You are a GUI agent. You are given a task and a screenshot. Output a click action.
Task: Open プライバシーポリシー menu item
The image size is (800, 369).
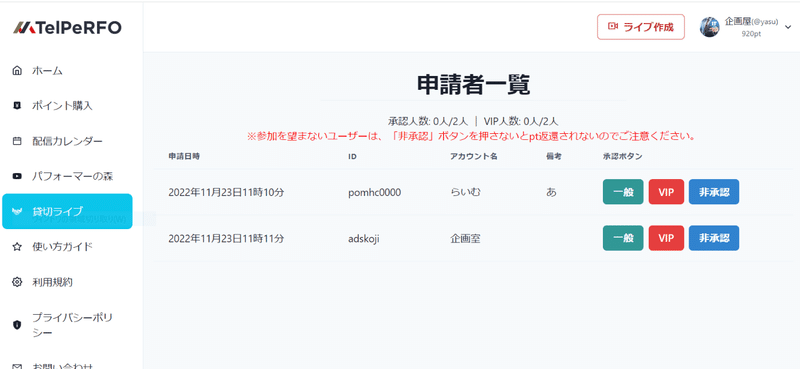[x=72, y=325]
